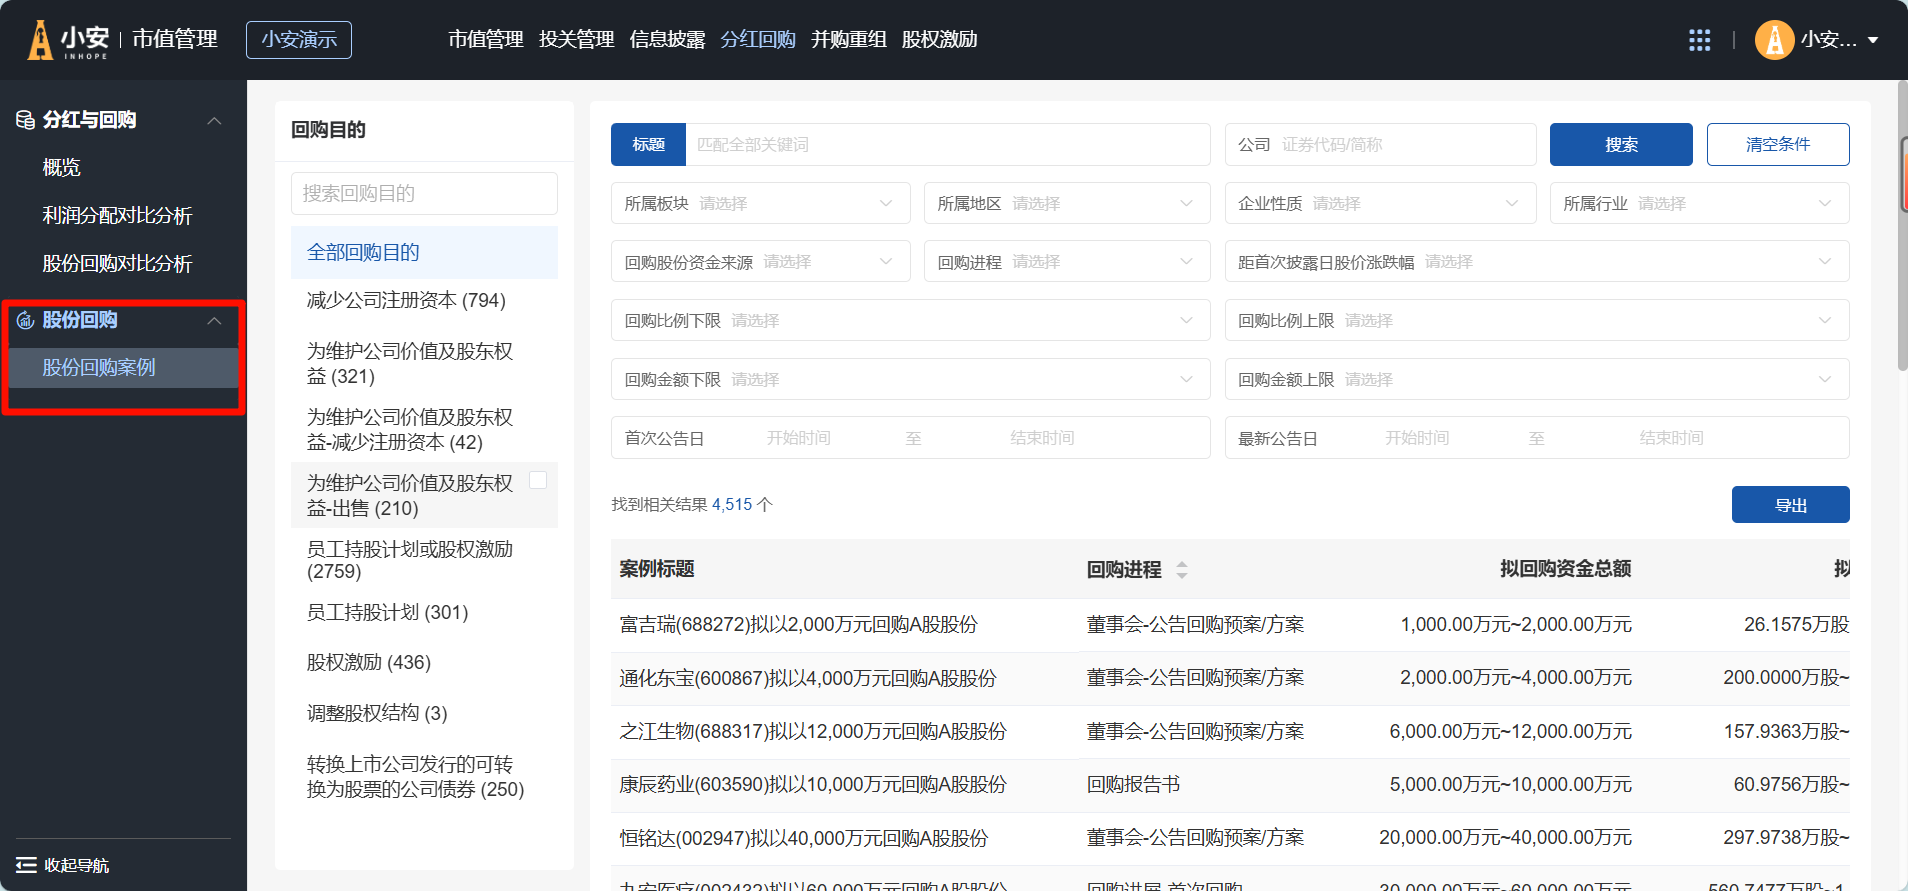Open the apps grid icon
This screenshot has height=891, width=1908.
(1699, 40)
